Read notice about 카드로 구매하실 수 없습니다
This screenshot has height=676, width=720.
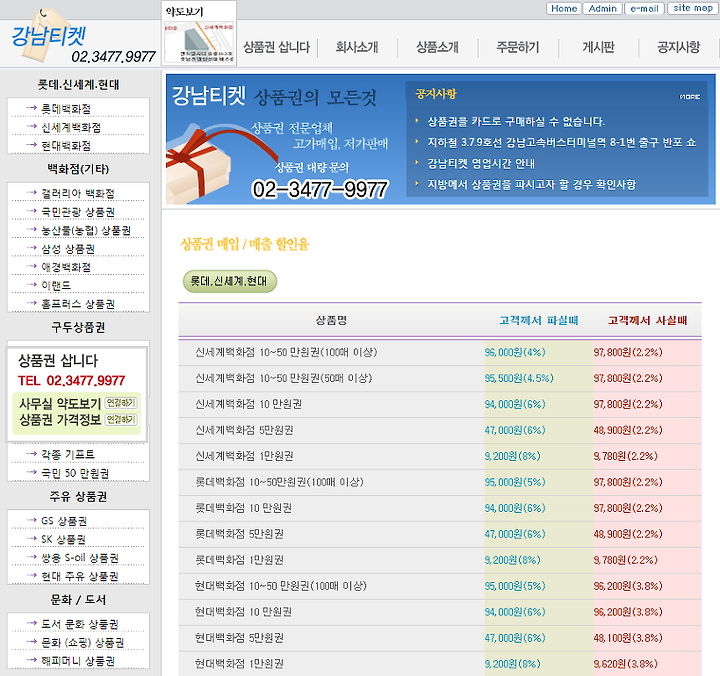coord(516,122)
